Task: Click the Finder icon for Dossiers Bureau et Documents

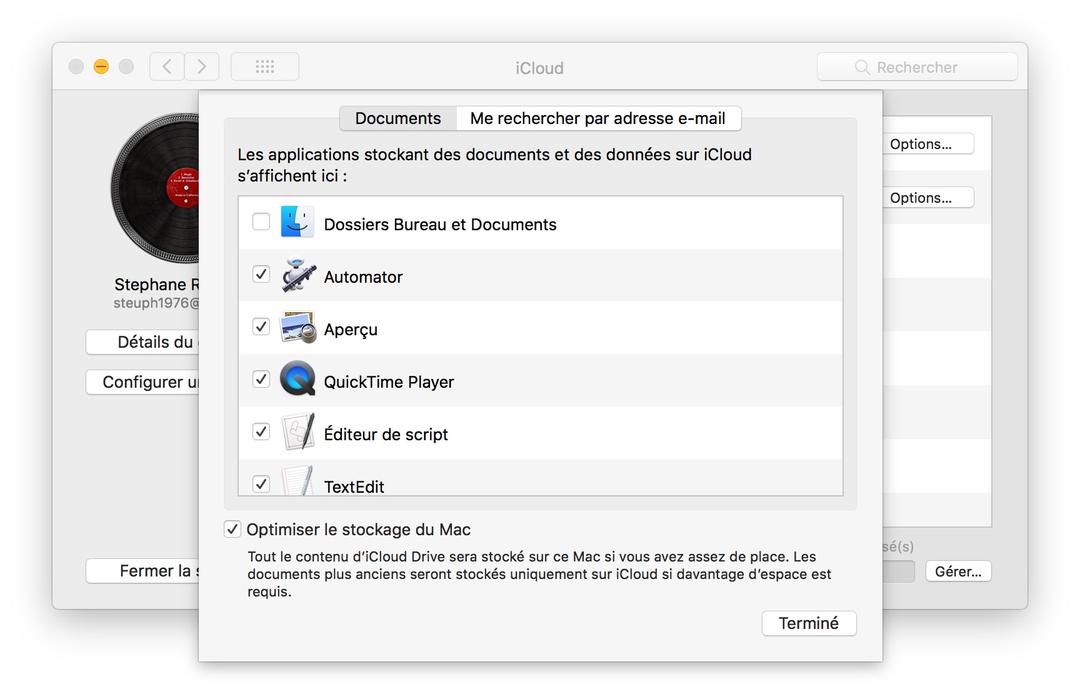Action: click(297, 222)
